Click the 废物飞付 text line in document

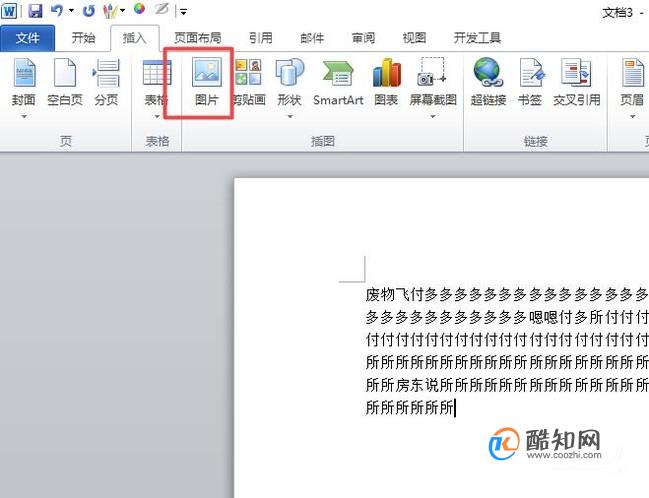pyautogui.click(x=507, y=295)
